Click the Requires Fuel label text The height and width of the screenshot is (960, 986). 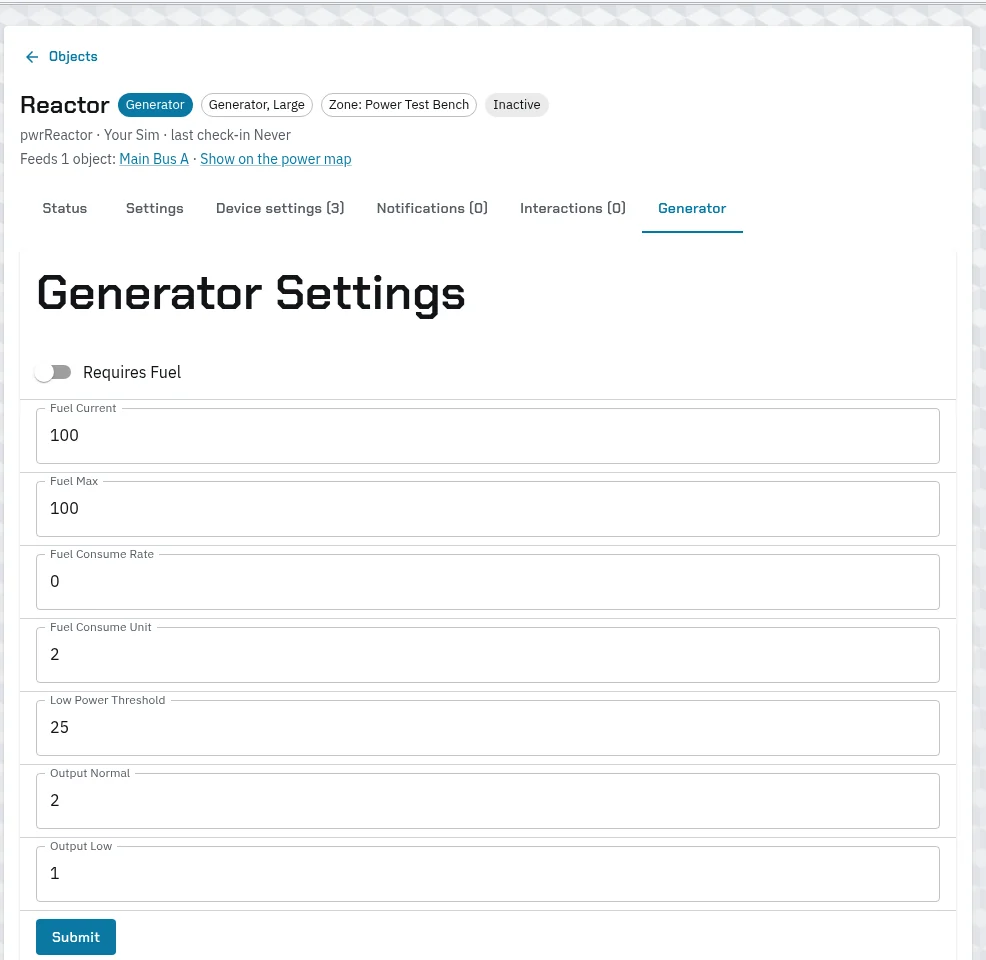132,373
